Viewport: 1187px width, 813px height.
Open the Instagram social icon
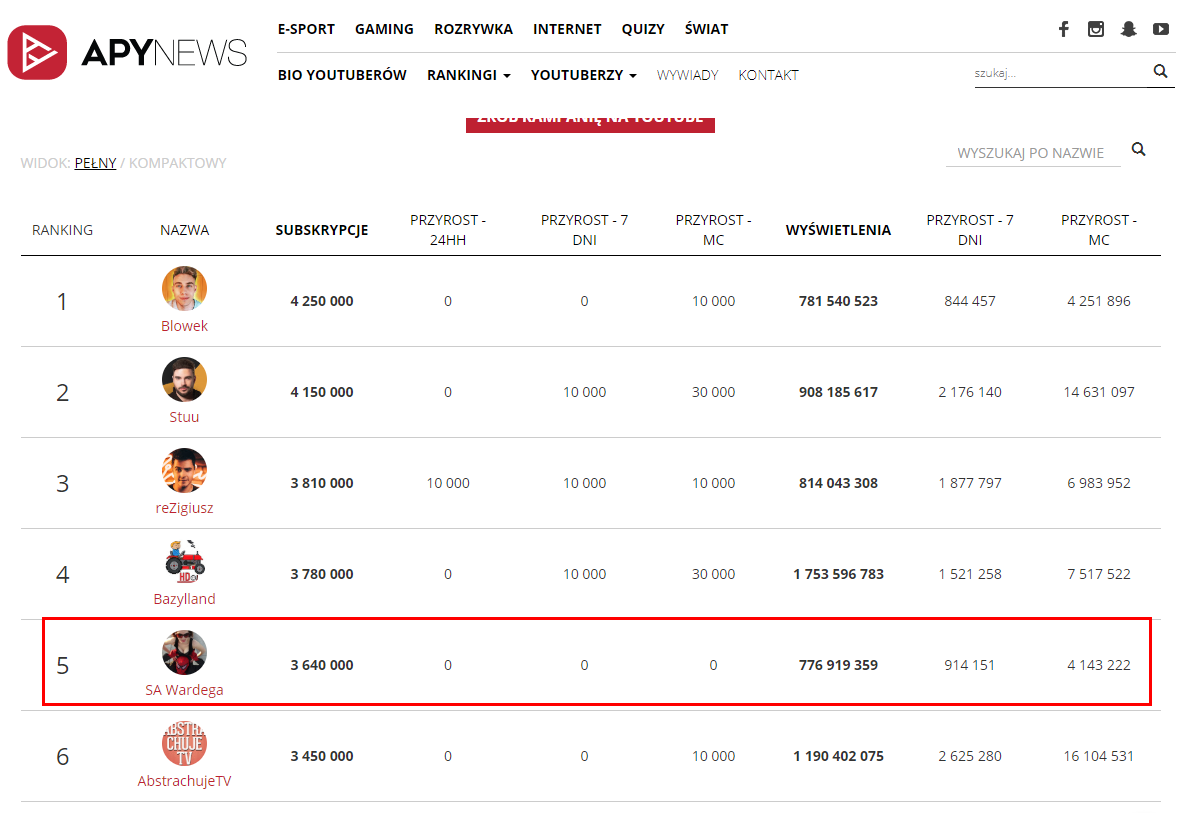[x=1095, y=29]
